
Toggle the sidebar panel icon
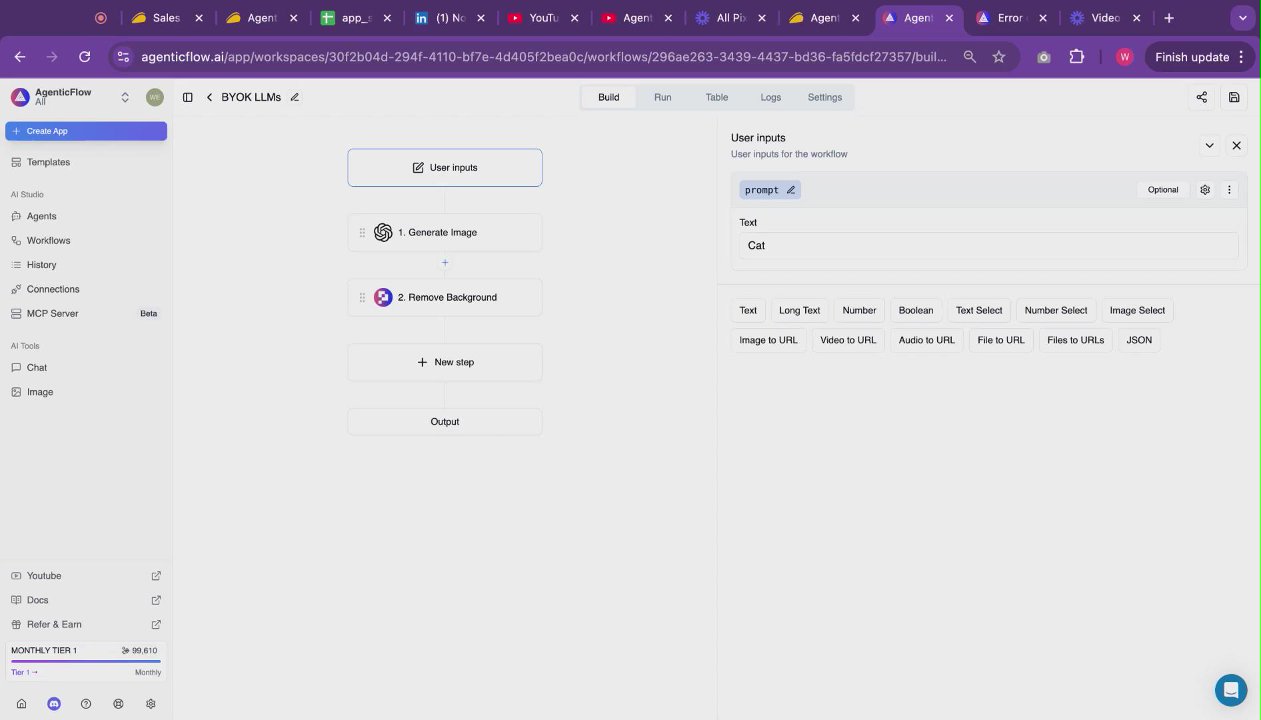(187, 97)
